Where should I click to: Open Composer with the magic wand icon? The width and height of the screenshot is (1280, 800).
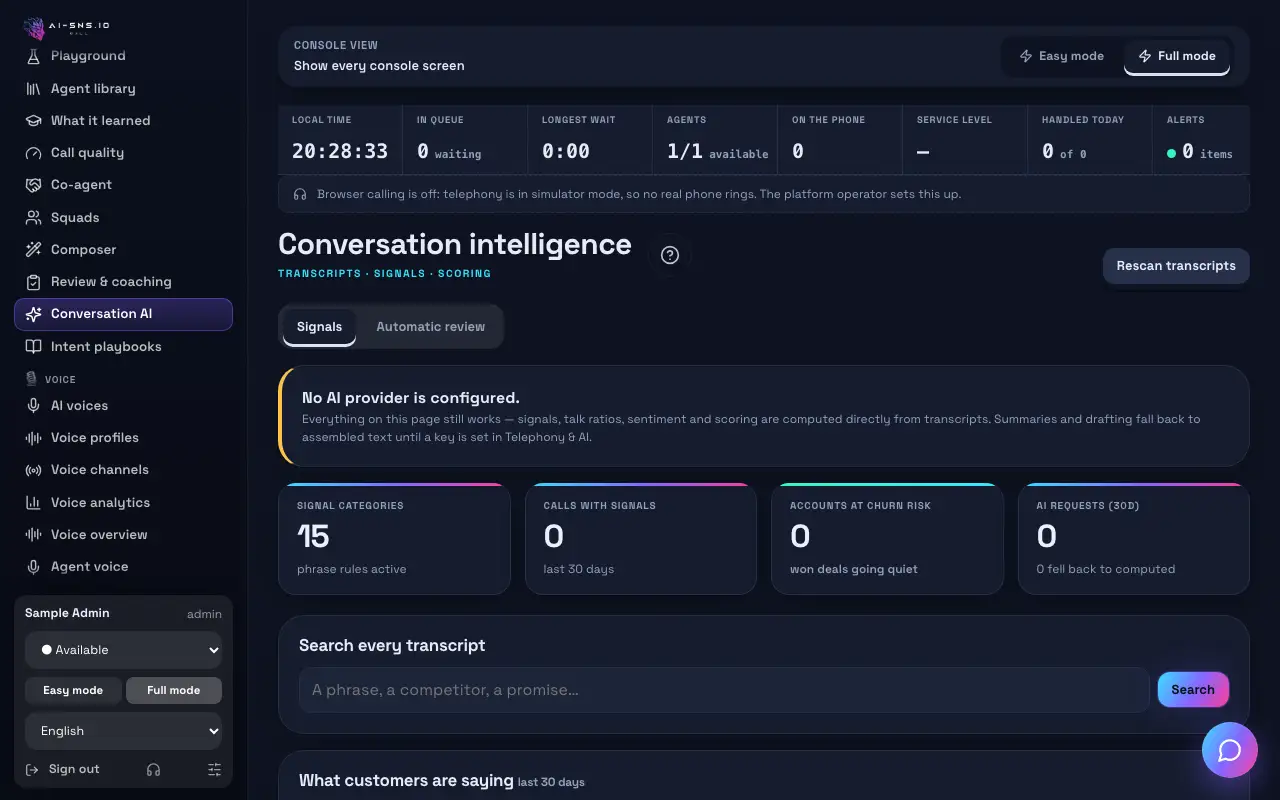coord(33,249)
